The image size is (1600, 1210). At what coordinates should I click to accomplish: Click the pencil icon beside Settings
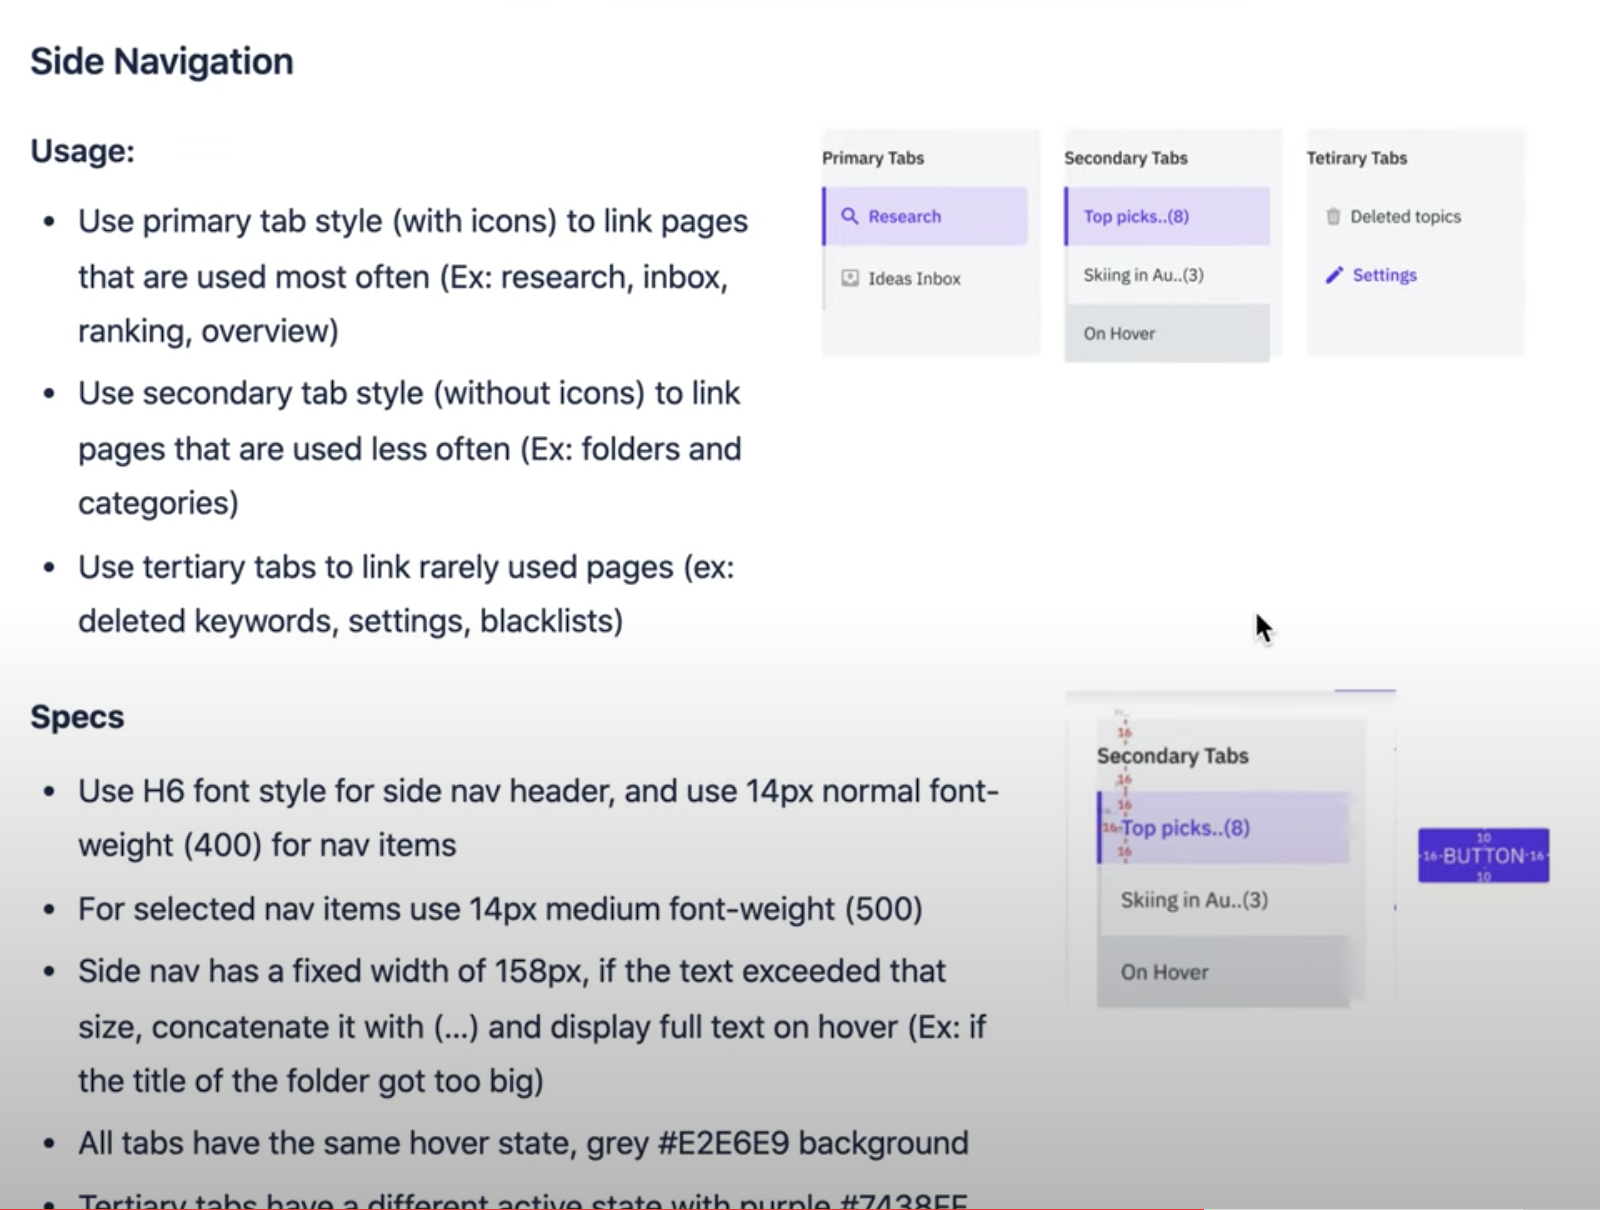[1333, 275]
